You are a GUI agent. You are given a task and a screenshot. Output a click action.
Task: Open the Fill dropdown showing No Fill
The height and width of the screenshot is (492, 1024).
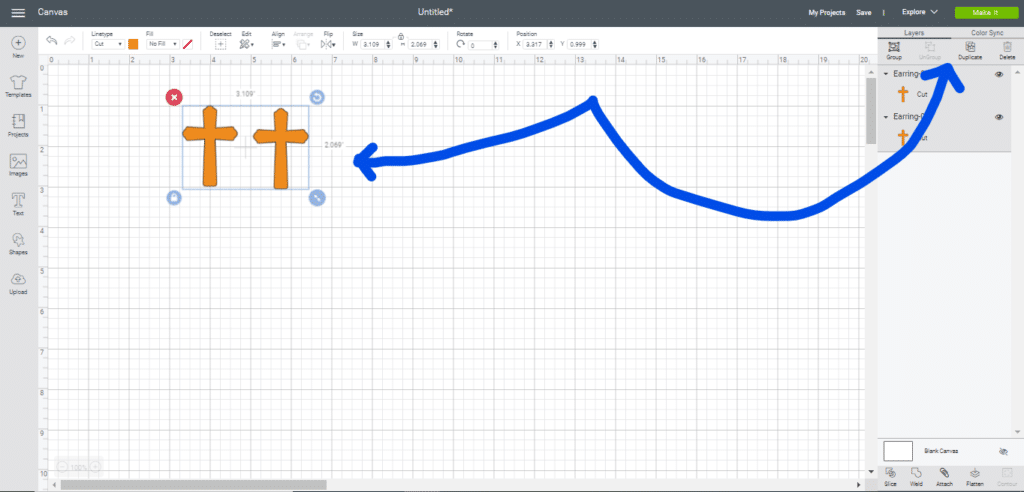161,44
